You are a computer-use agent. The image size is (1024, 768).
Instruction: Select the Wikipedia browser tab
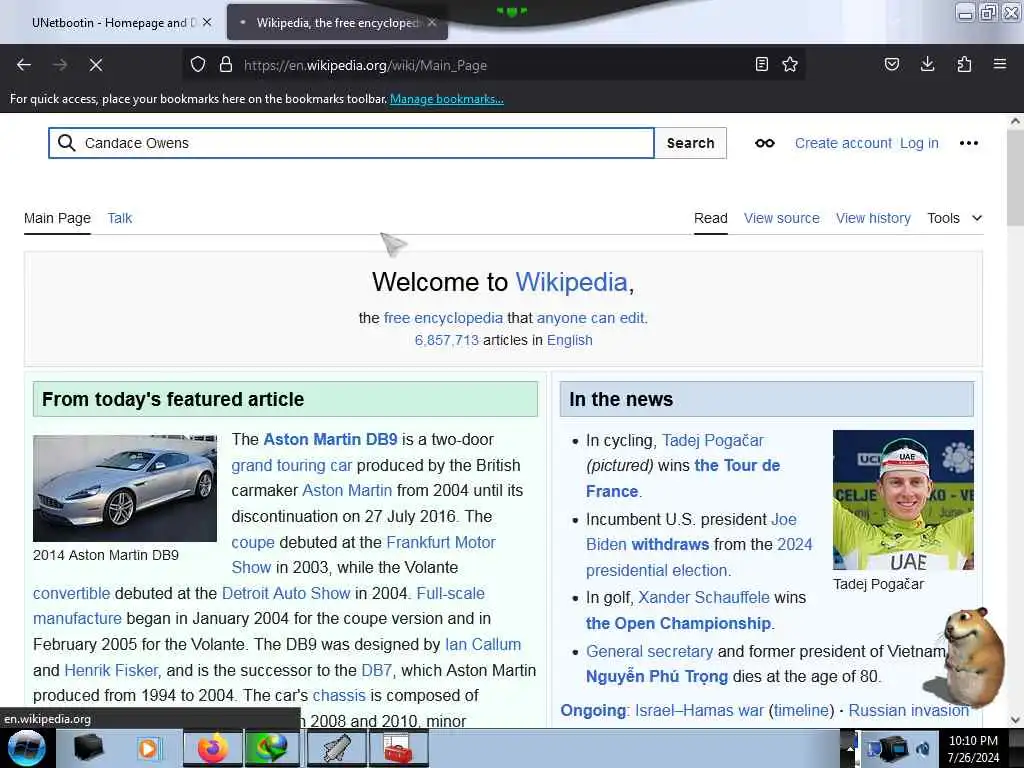click(x=337, y=22)
